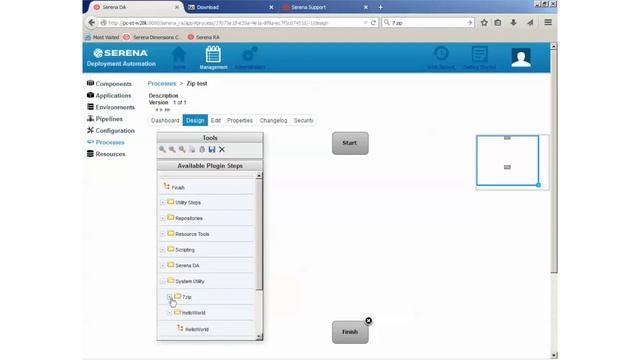Open browser downloads arrow icon
This screenshot has width=640, height=360.
(513, 23)
